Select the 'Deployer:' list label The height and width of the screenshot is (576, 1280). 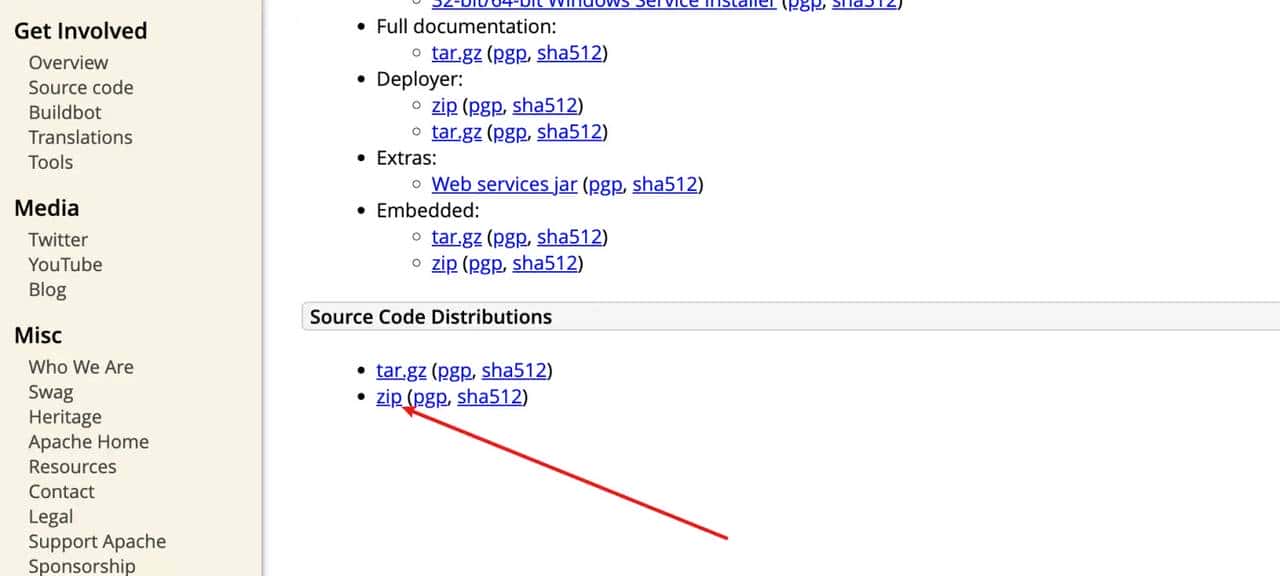coord(420,79)
